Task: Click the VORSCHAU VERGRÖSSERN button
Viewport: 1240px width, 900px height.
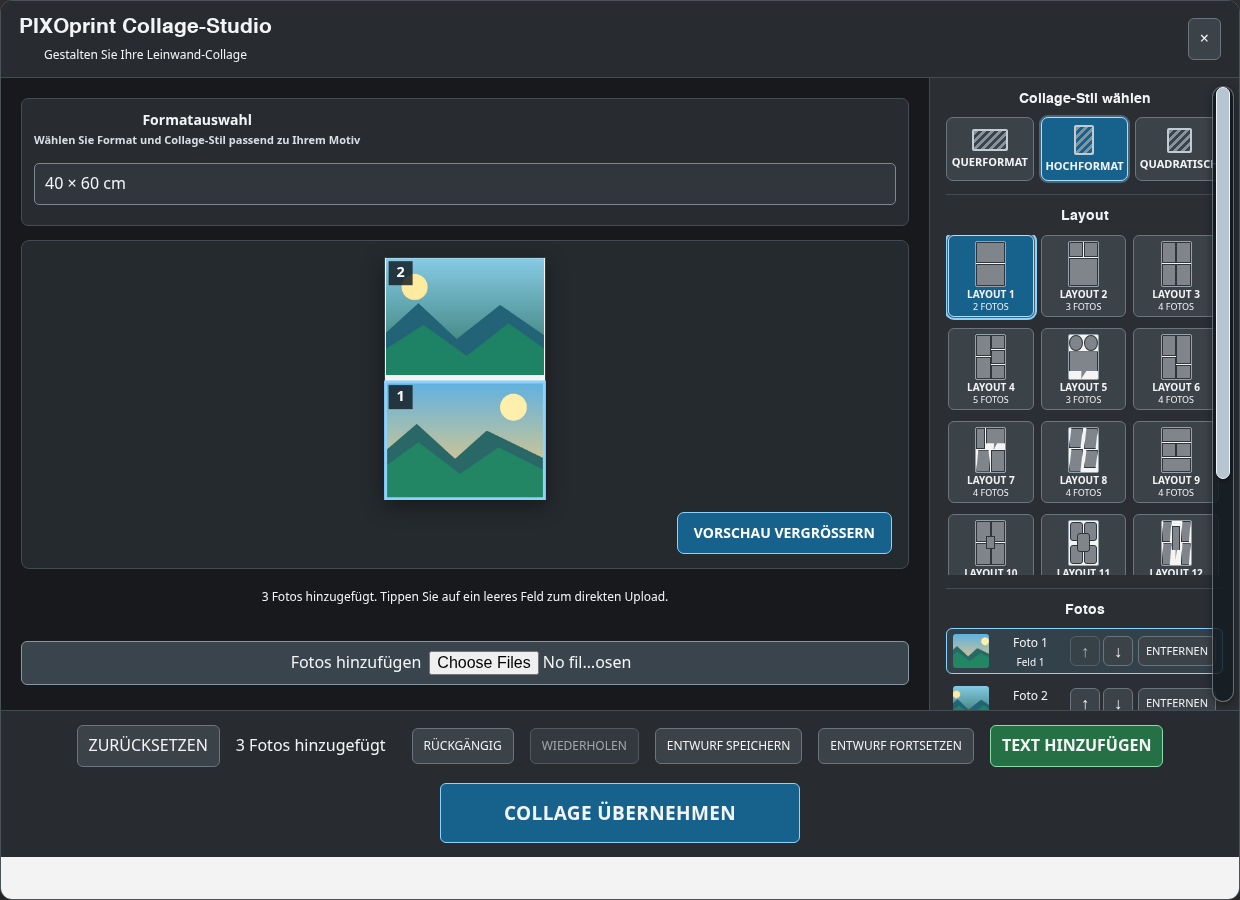Action: click(x=784, y=533)
